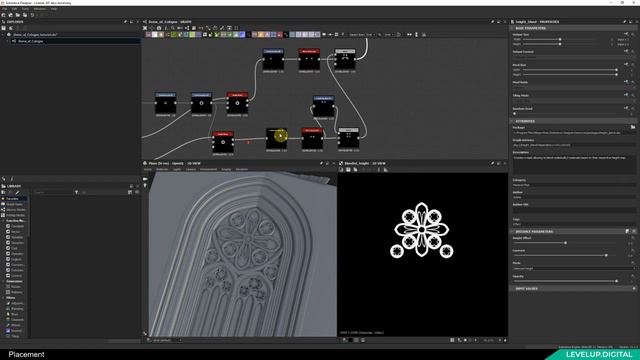Open the 2D view zoom level dropdown
This screenshot has height=360, width=640.
(x=489, y=340)
